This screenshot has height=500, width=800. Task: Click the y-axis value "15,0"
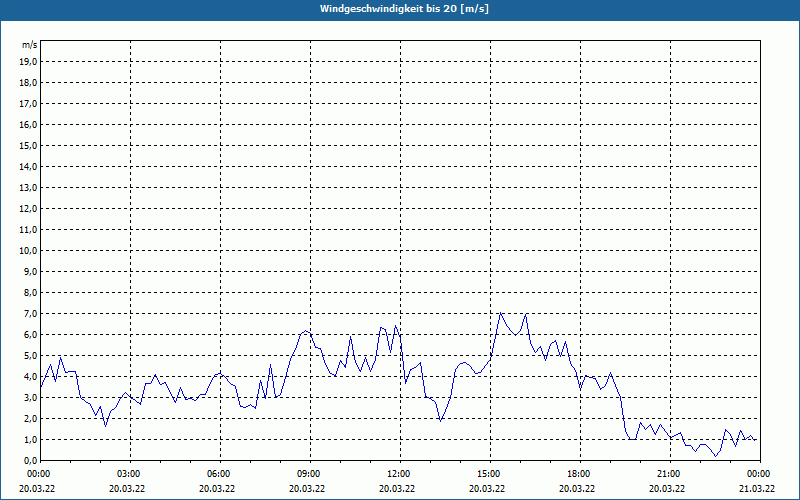[x=29, y=145]
